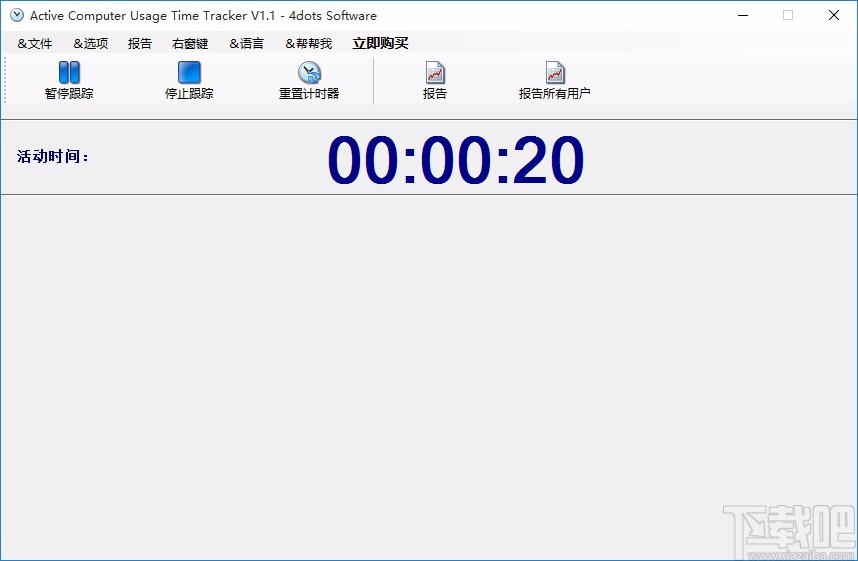Open the &帮帮我 help menu

[x=309, y=43]
